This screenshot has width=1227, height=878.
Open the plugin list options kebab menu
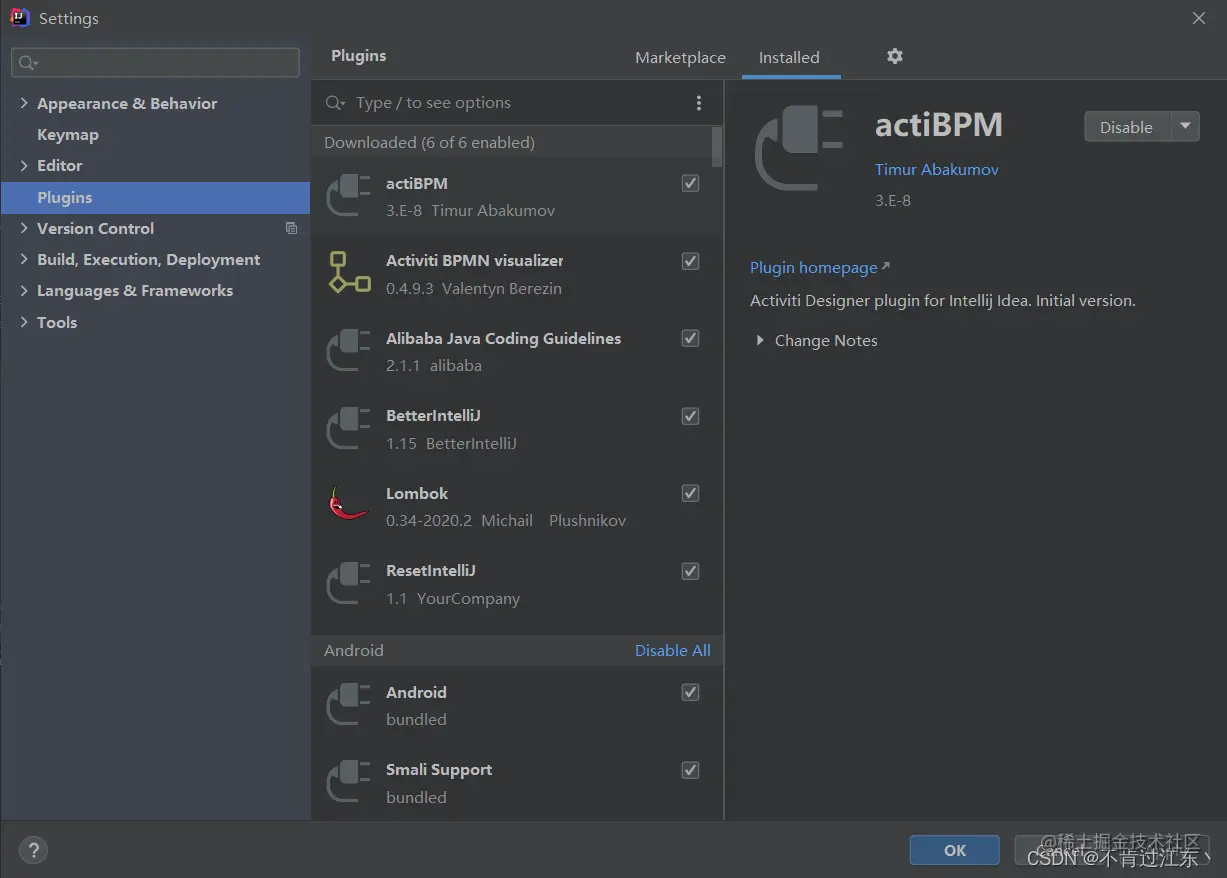(x=698, y=103)
